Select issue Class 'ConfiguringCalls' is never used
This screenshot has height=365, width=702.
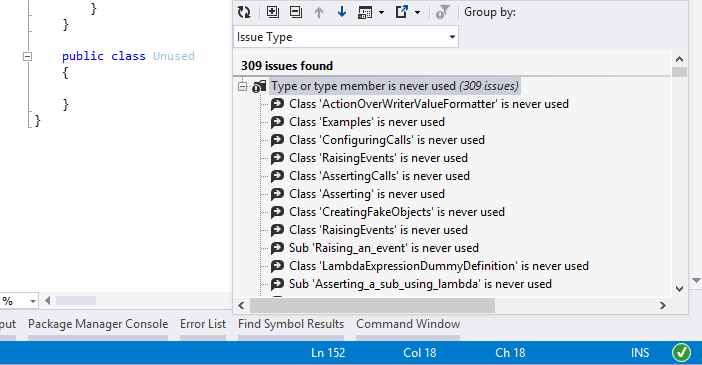(x=387, y=140)
